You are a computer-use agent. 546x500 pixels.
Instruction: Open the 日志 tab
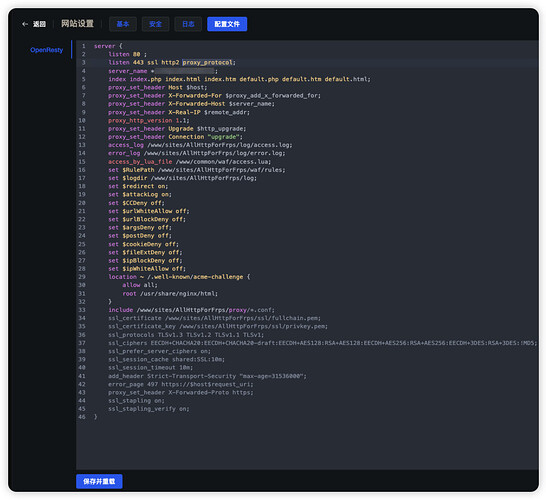(x=188, y=24)
